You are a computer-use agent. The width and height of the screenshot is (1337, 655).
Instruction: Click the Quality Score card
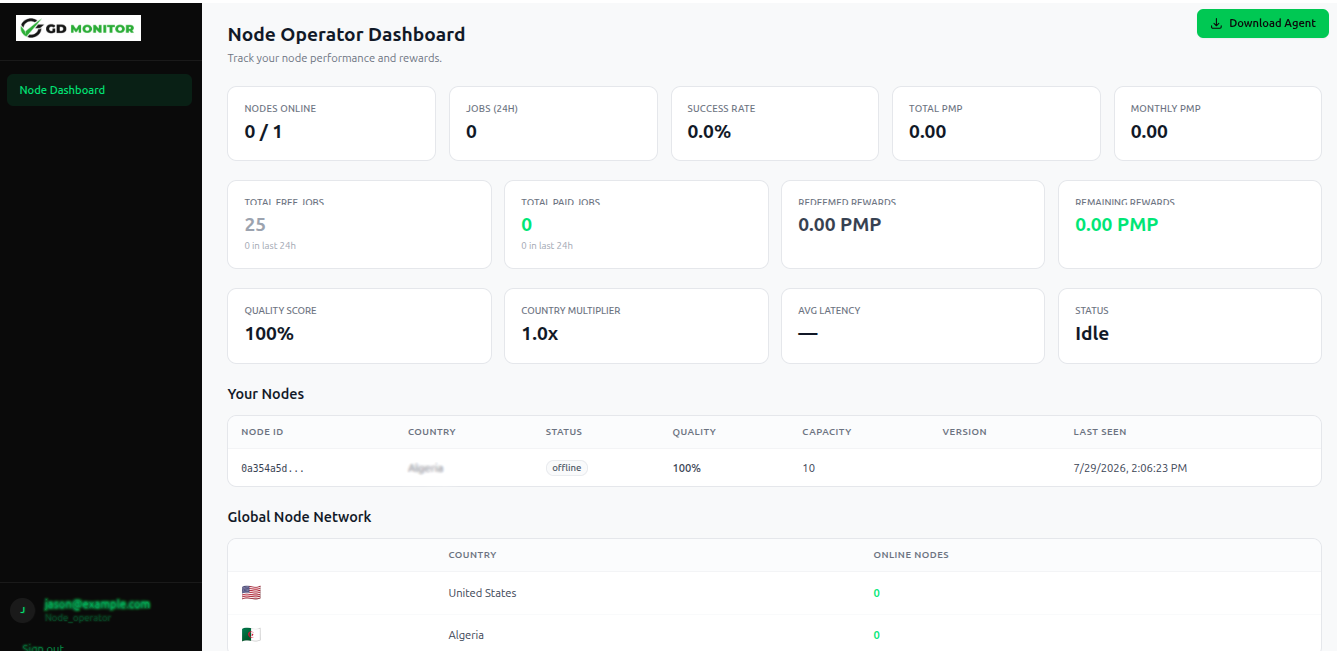tap(359, 326)
